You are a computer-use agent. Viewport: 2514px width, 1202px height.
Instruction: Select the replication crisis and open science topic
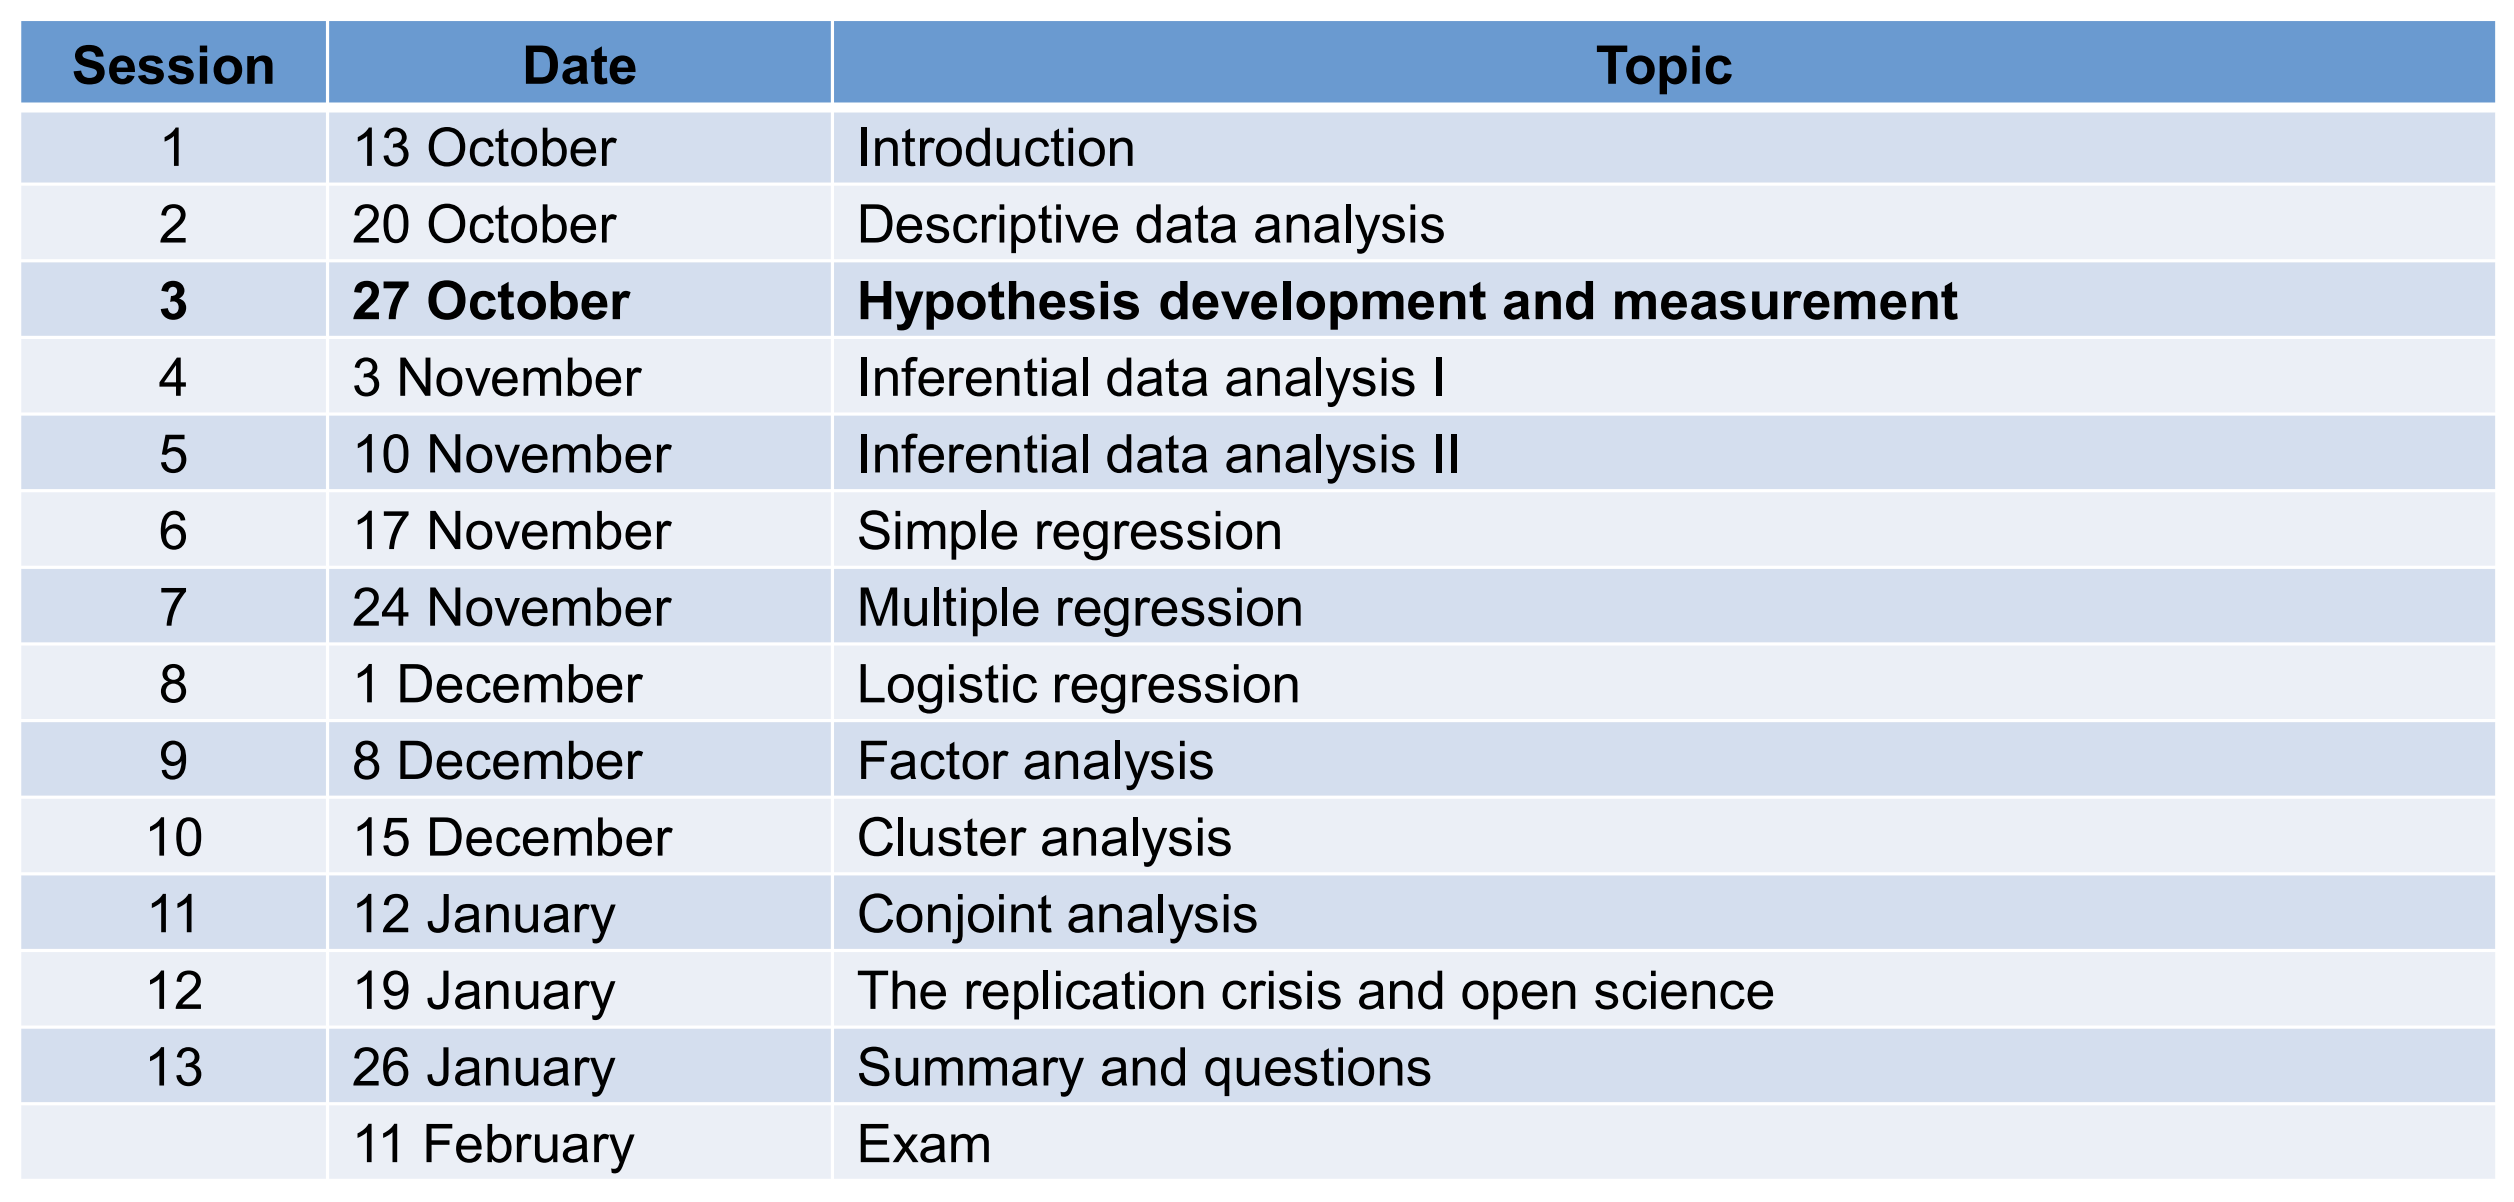pyautogui.click(x=1315, y=991)
